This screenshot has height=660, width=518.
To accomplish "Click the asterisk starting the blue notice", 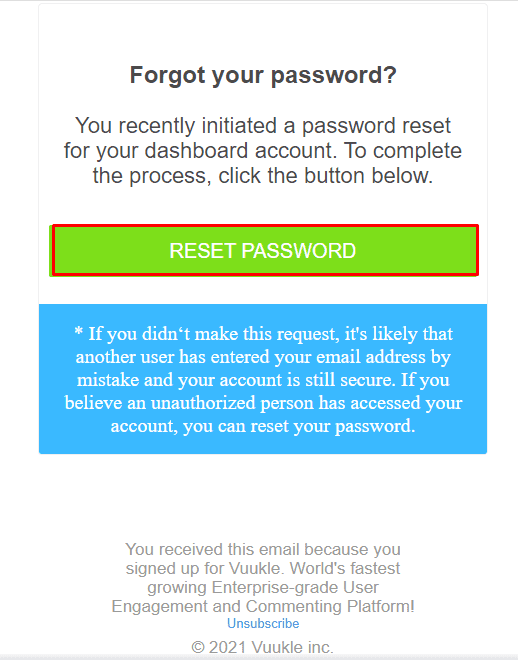I will 79,331.
